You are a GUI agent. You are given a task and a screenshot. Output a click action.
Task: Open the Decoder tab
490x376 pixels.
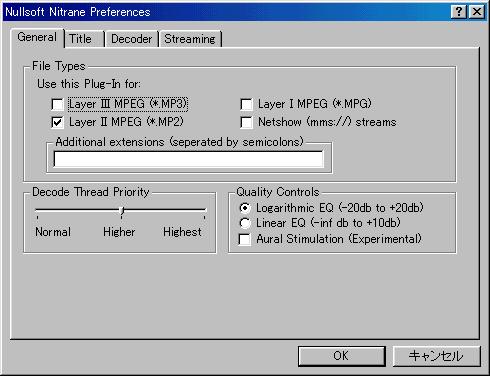point(131,39)
